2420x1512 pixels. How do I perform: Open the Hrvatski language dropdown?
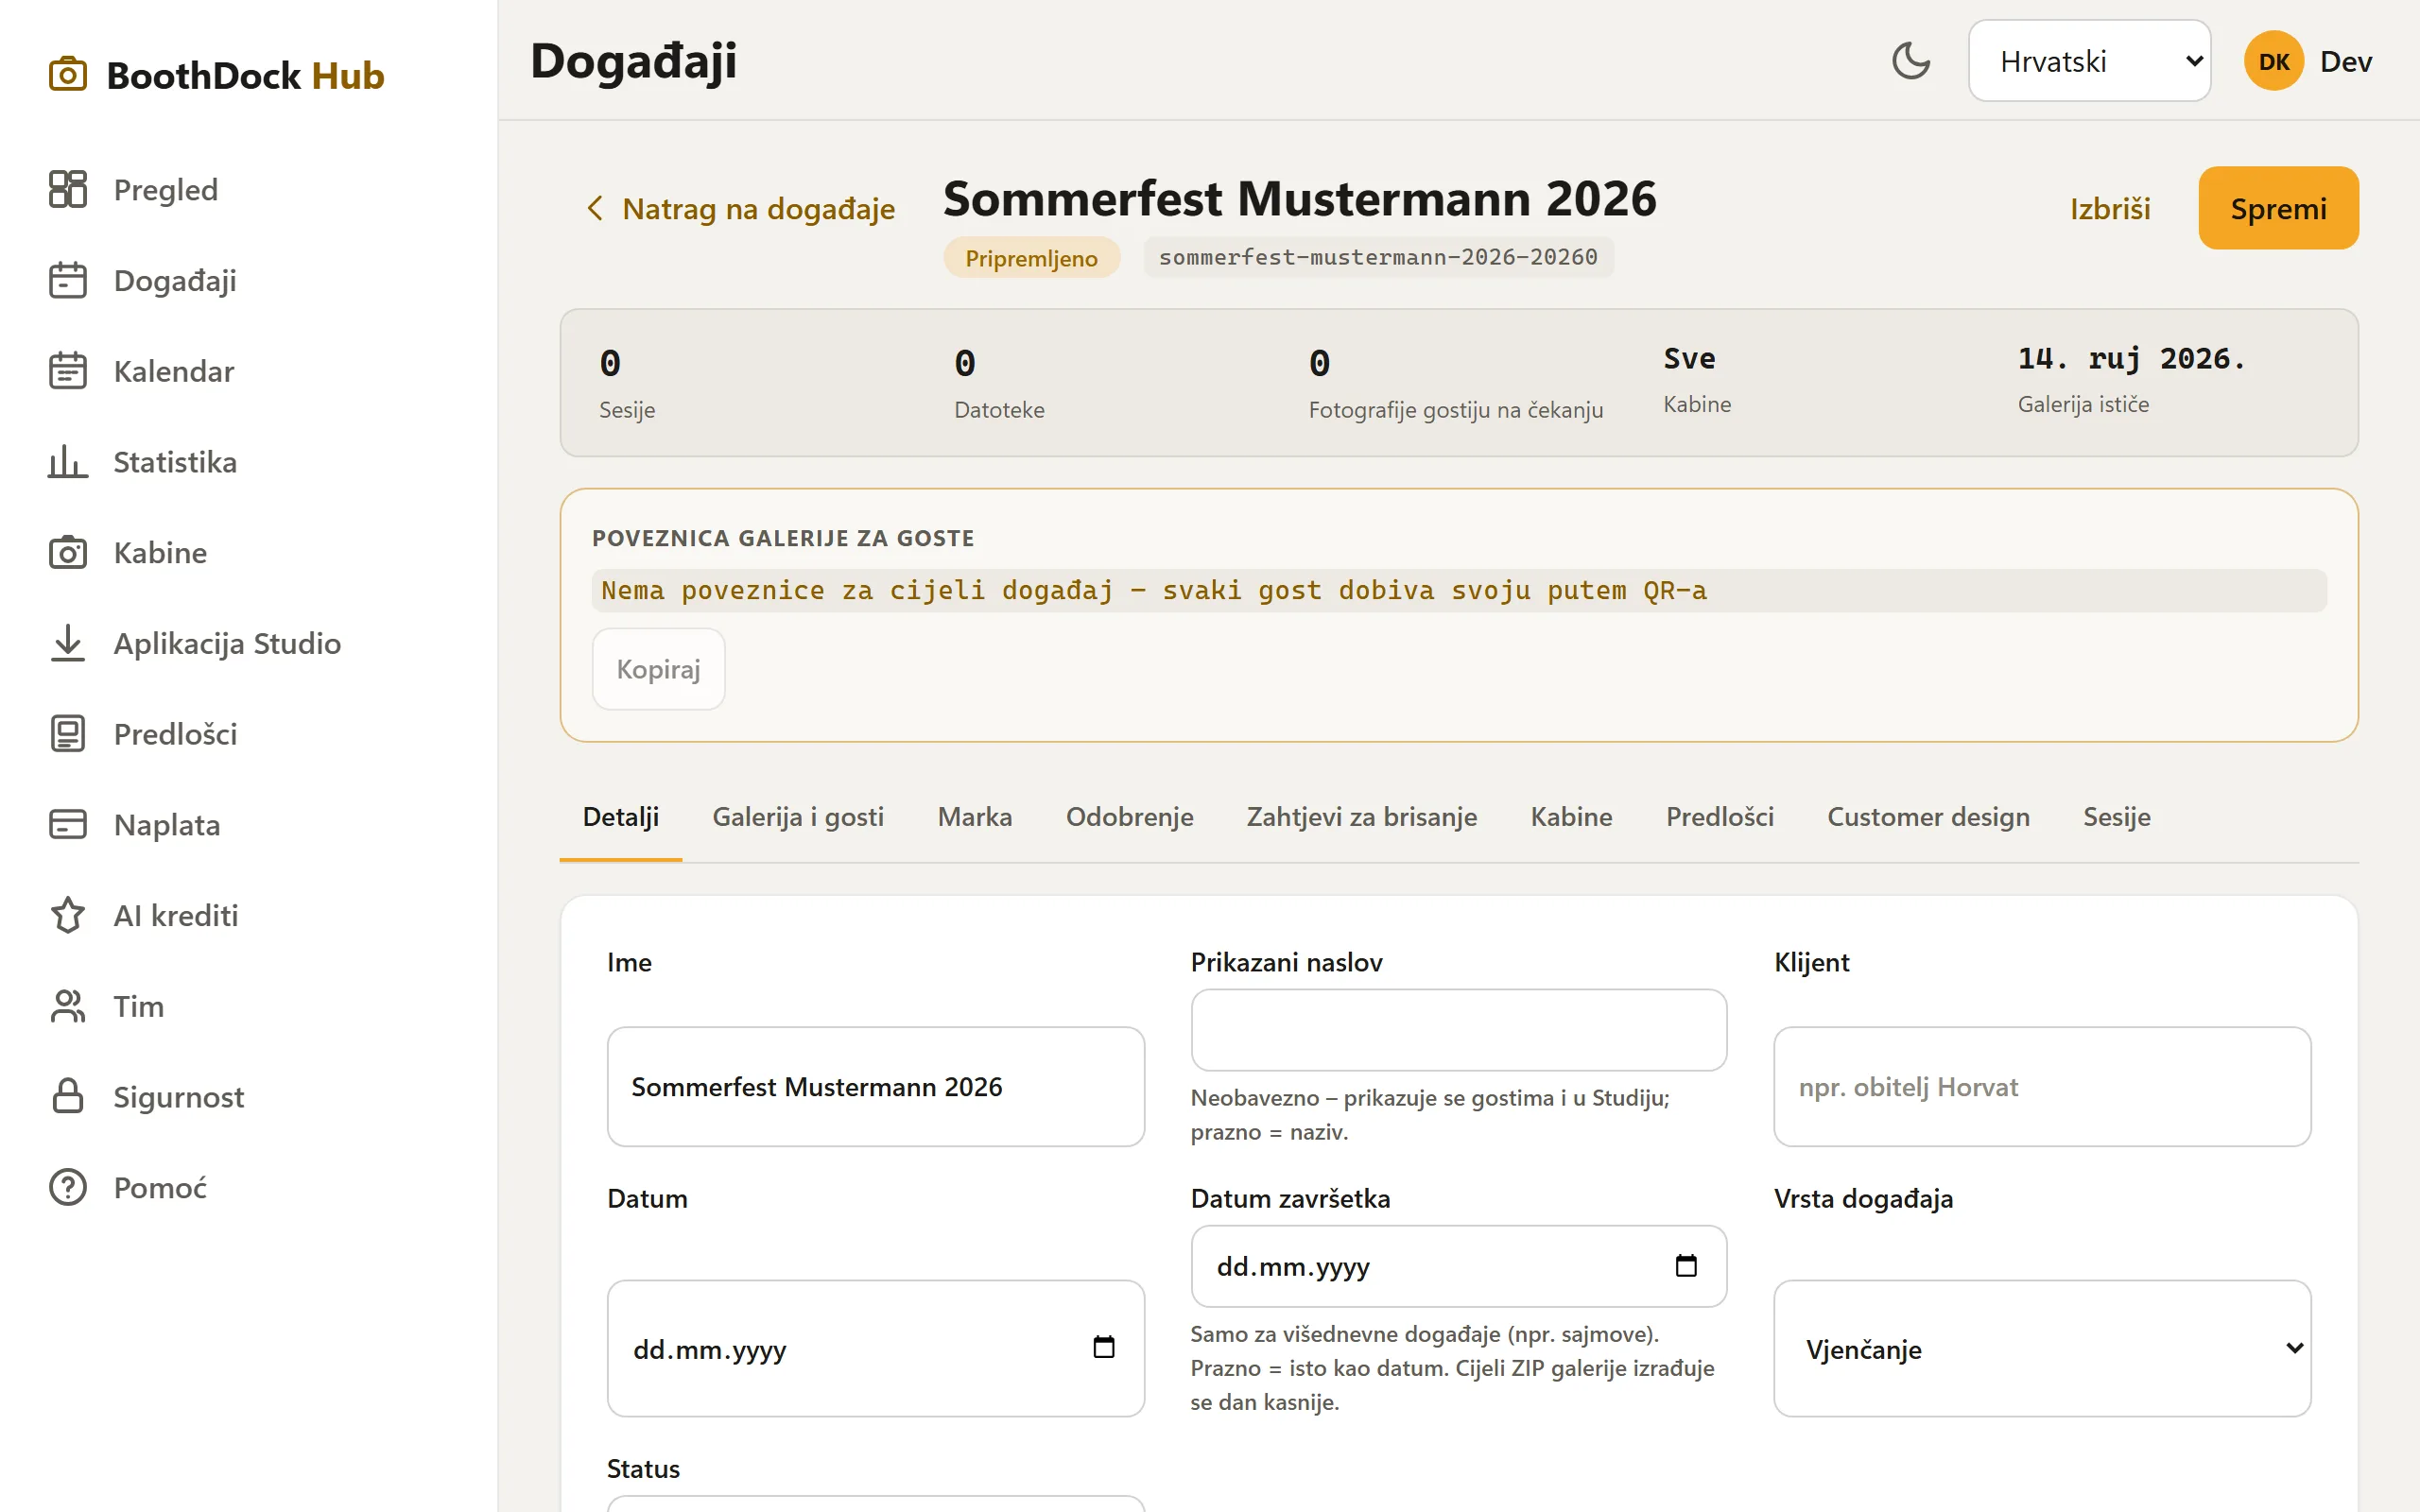[x=2089, y=61]
